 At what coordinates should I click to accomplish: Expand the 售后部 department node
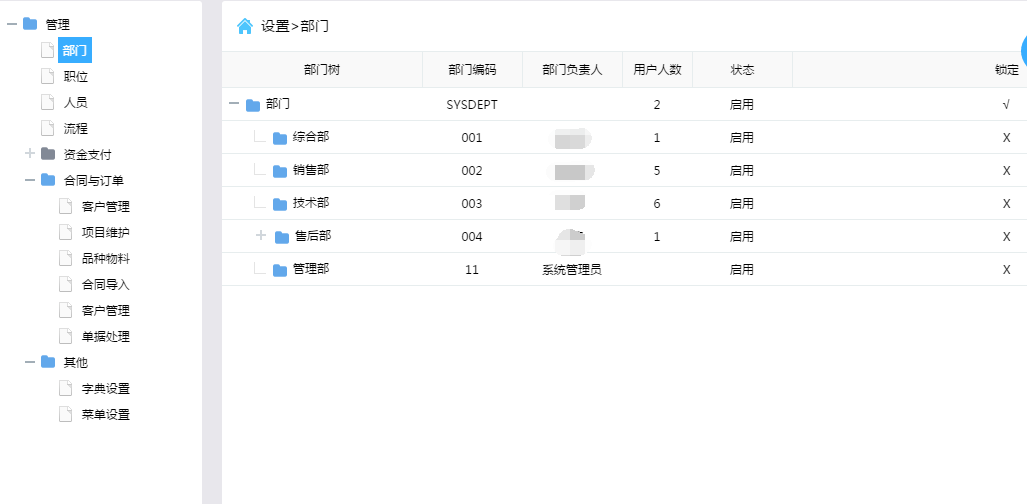pyautogui.click(x=261, y=236)
